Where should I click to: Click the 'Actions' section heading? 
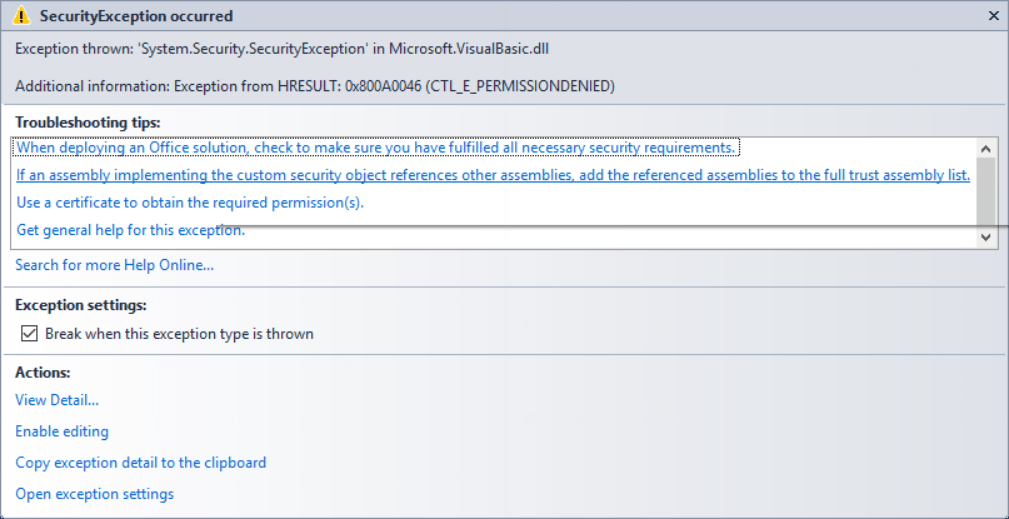click(x=43, y=372)
